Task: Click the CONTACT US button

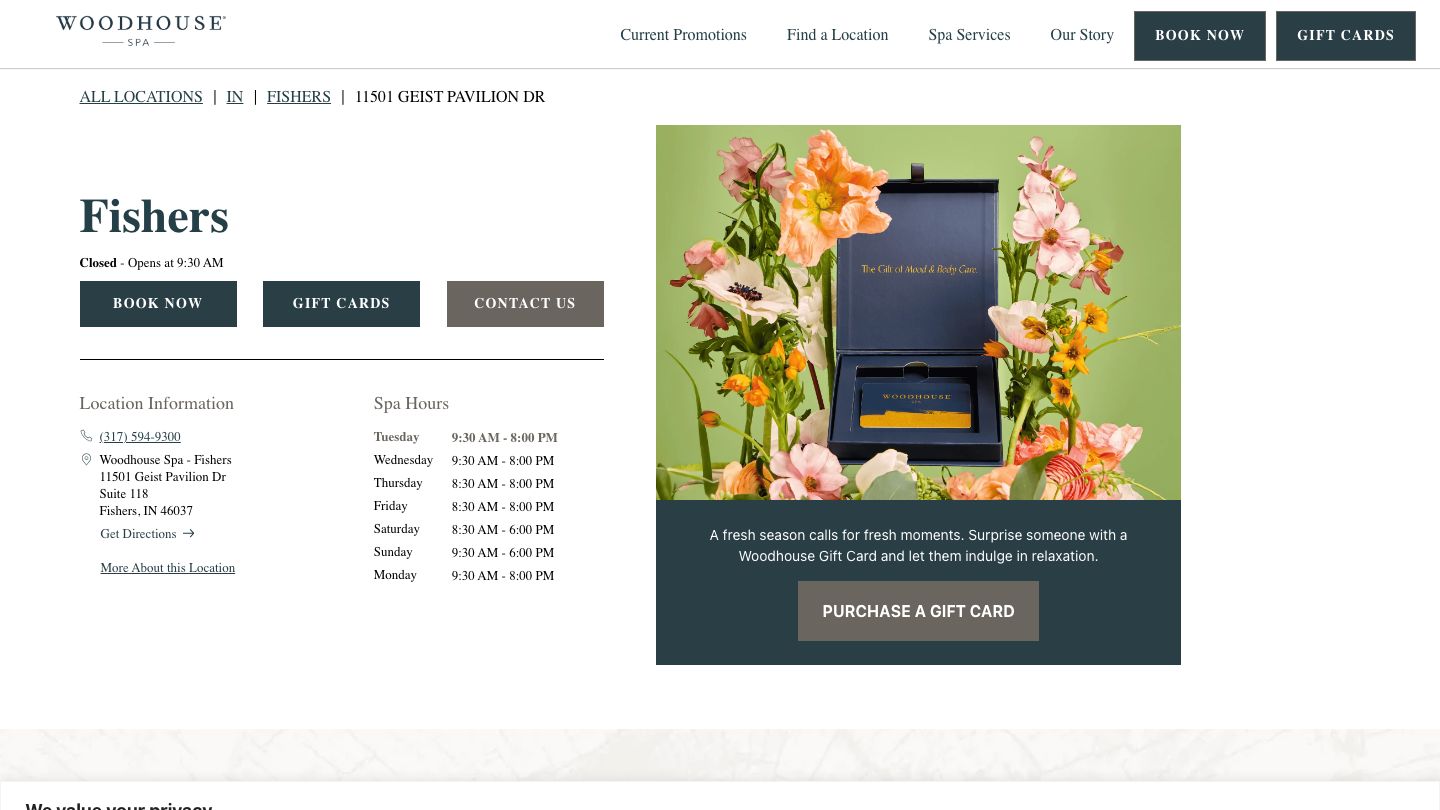Action: point(525,304)
